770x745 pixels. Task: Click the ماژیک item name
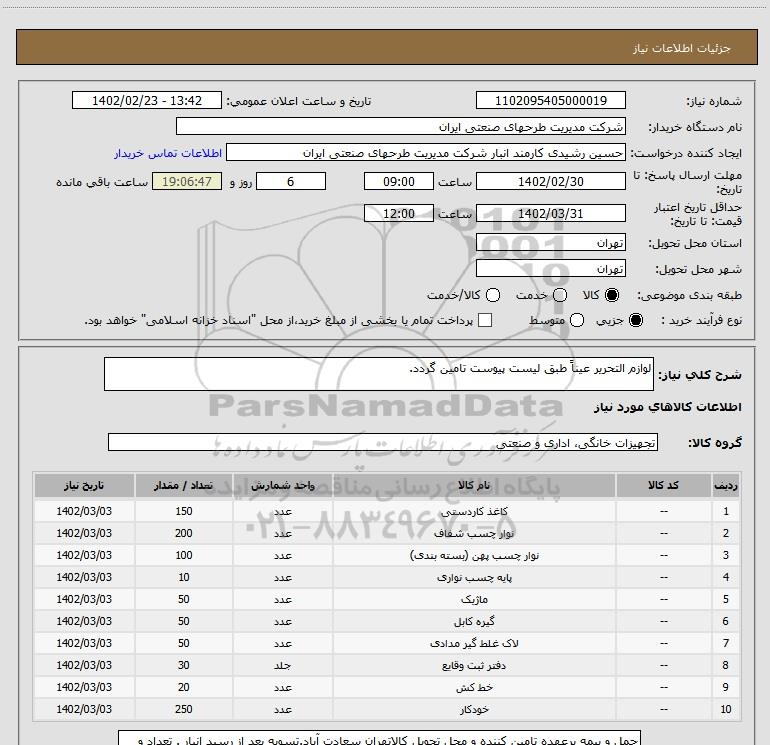click(474, 599)
